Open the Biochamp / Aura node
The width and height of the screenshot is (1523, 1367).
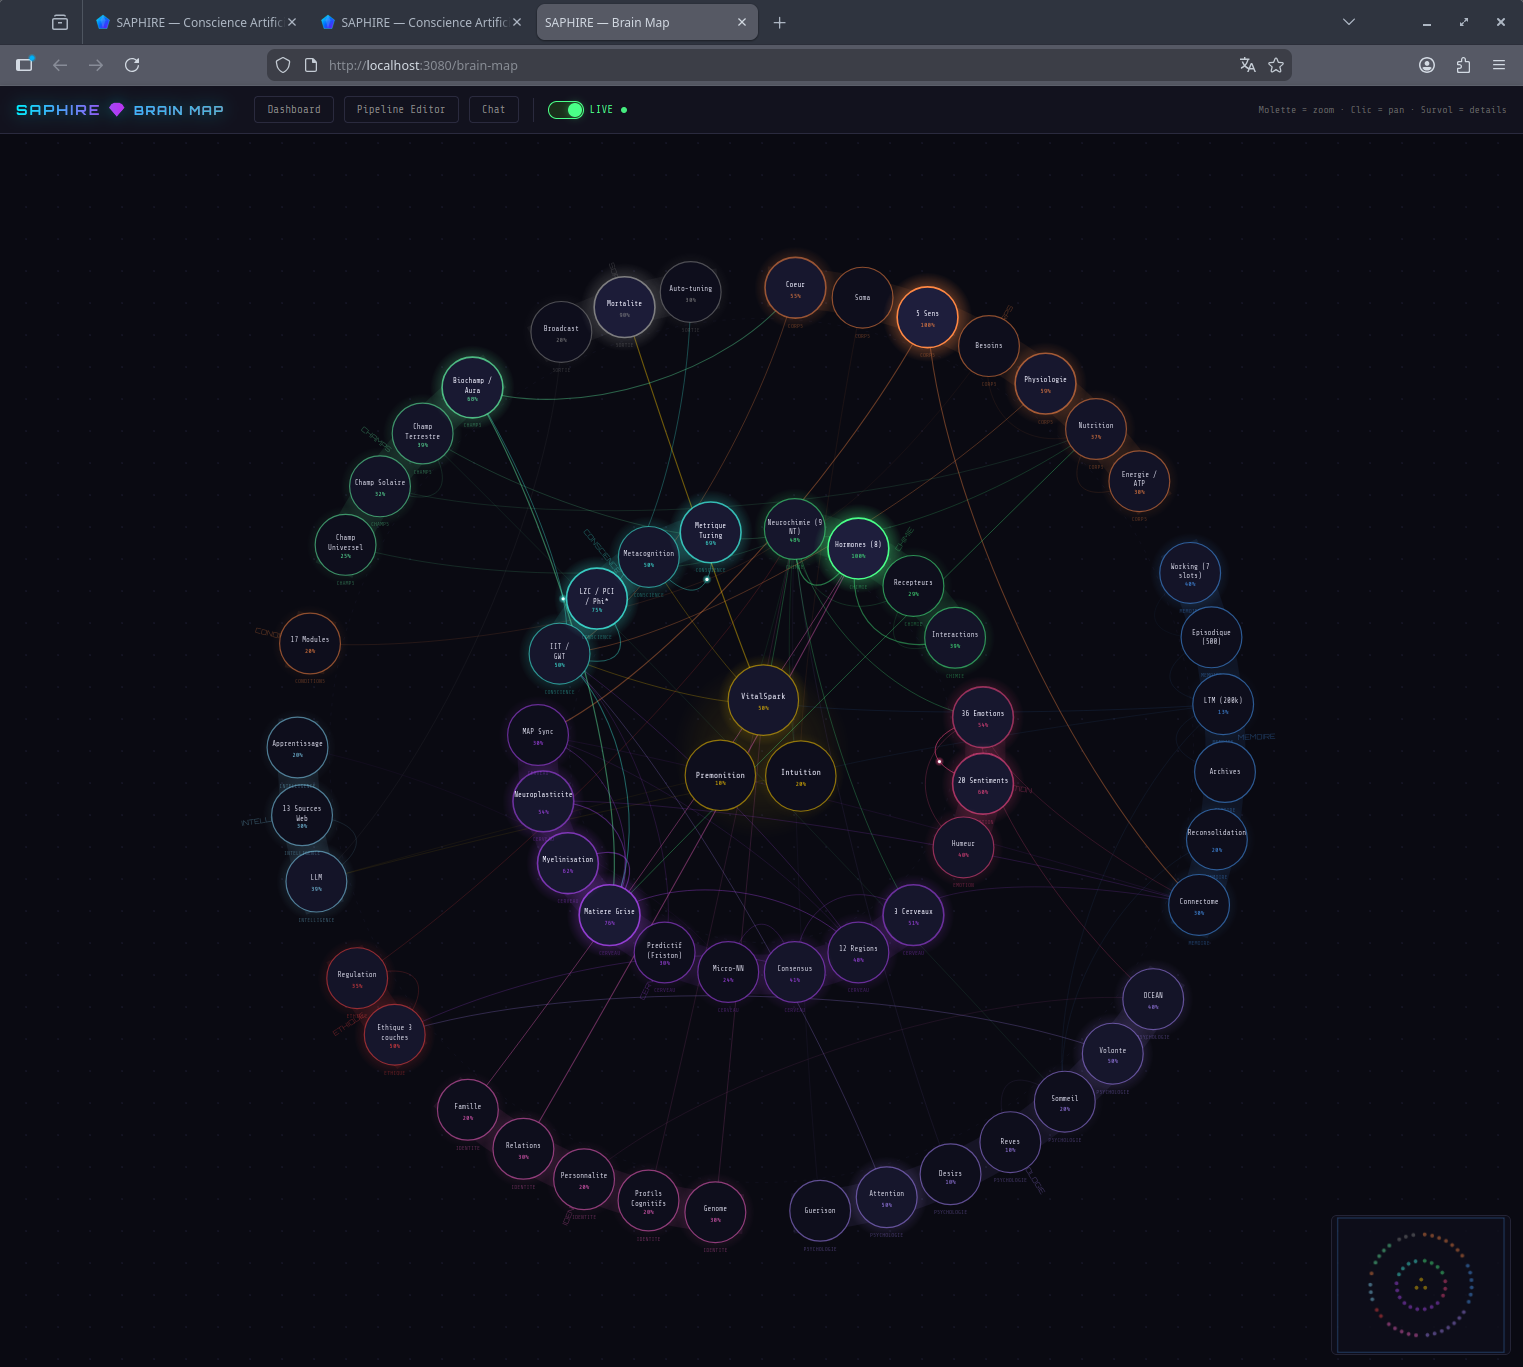click(x=471, y=387)
